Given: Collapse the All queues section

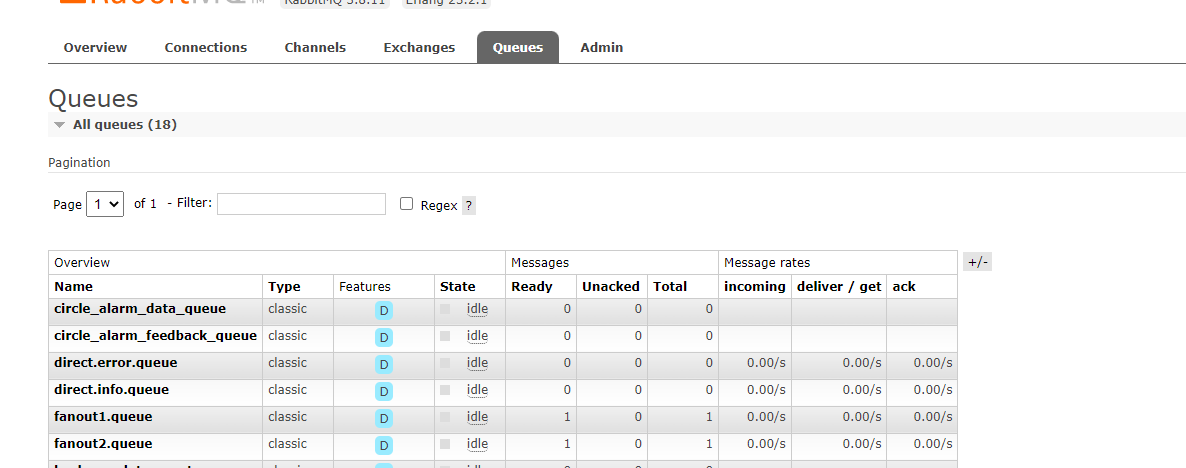Looking at the screenshot, I should click(60, 125).
